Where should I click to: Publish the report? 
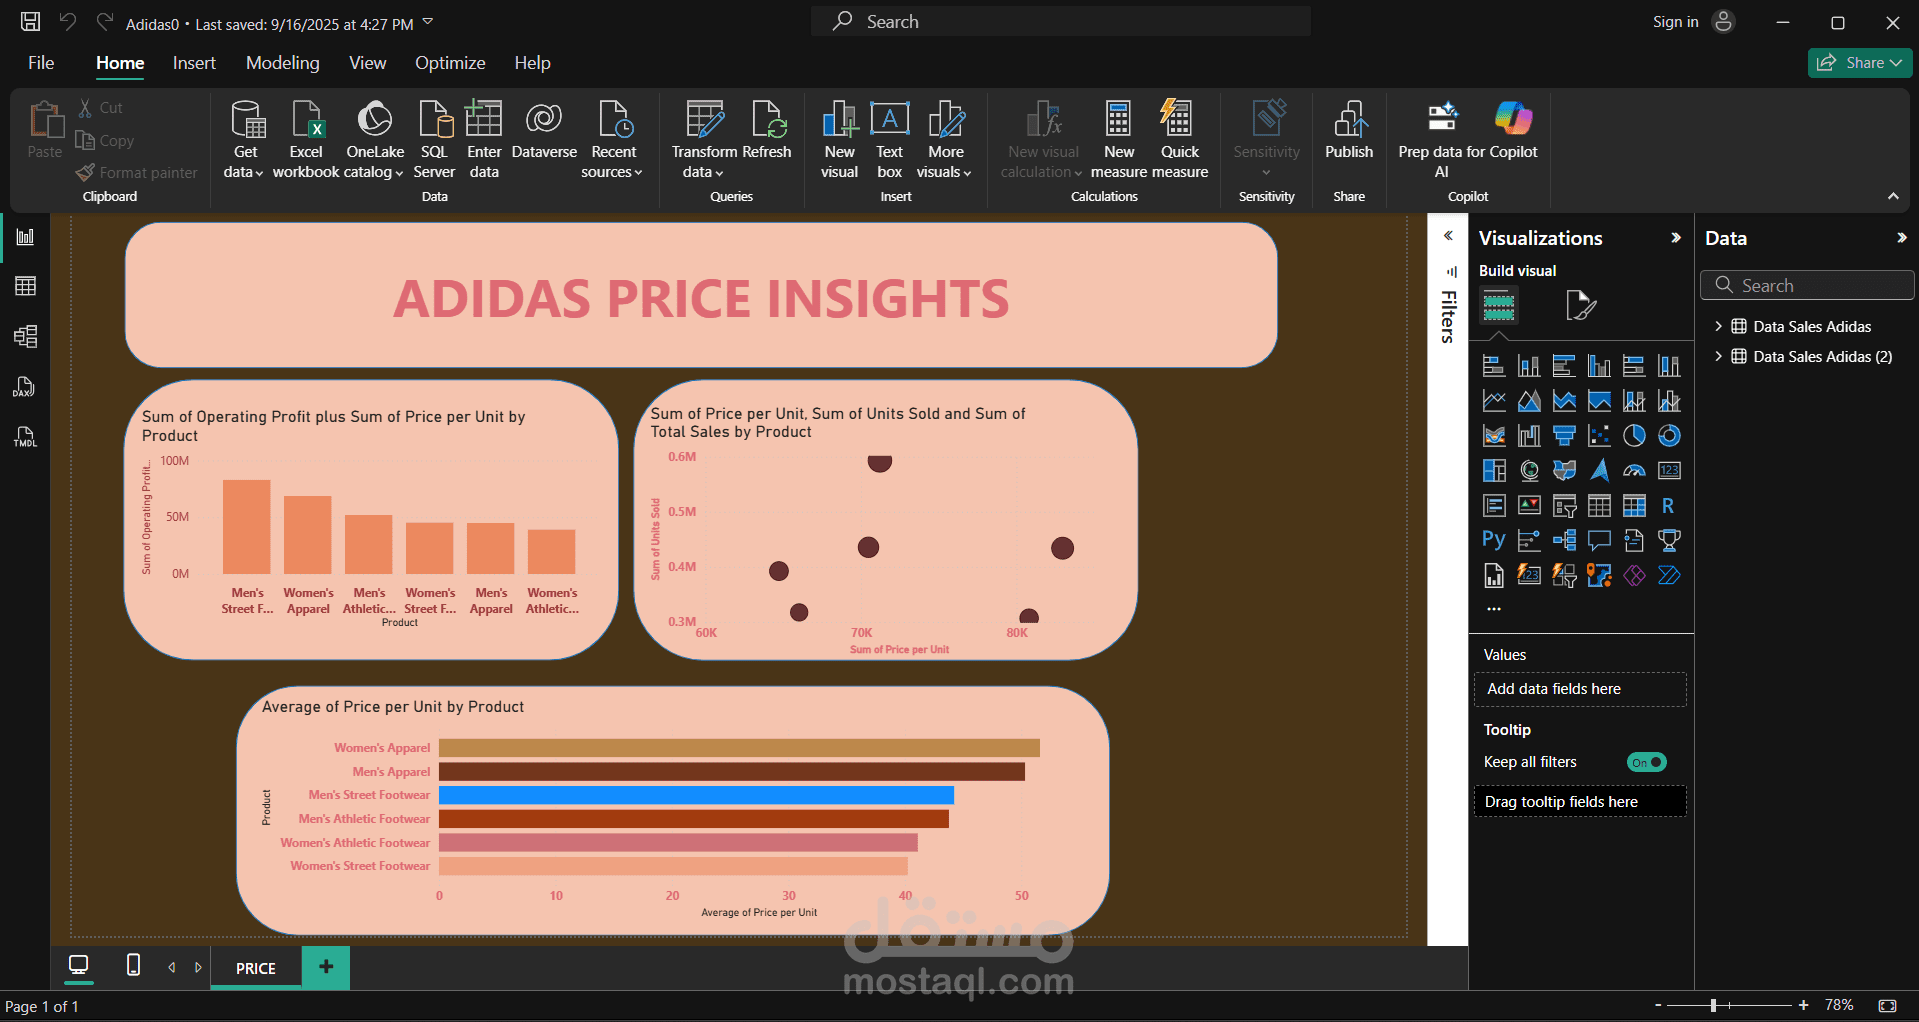1349,130
